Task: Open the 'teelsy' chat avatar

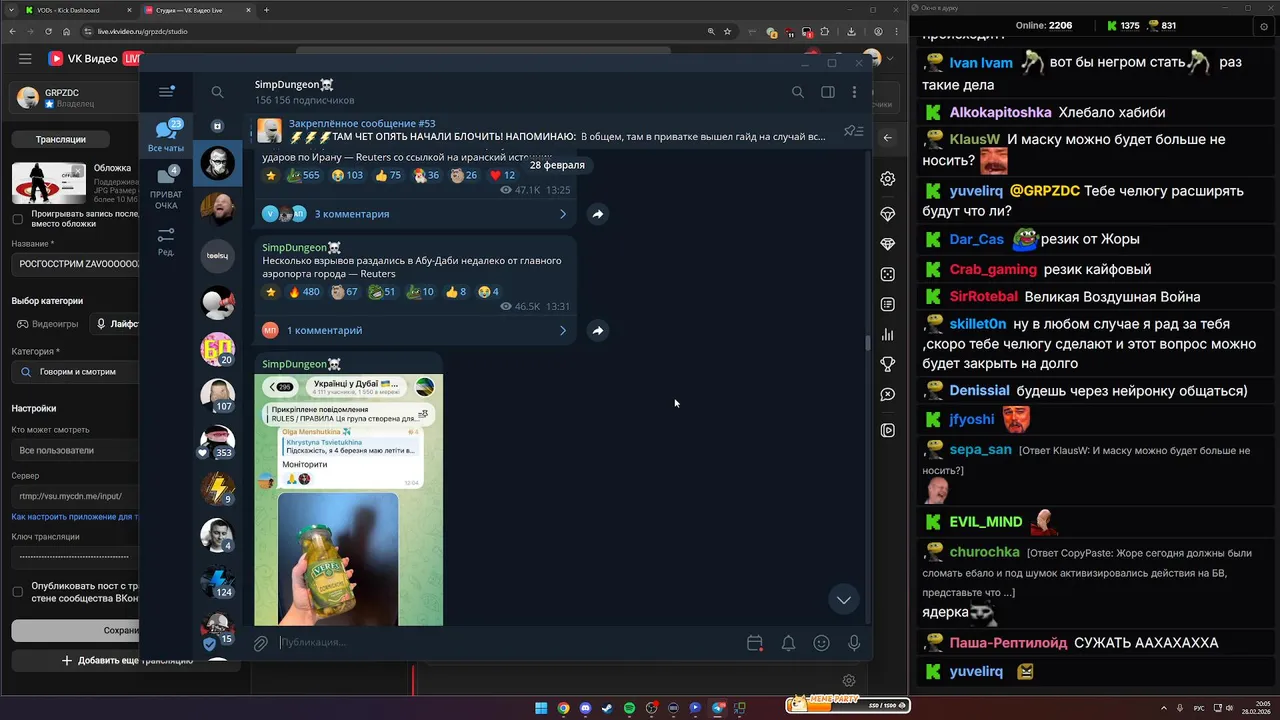Action: (x=217, y=256)
